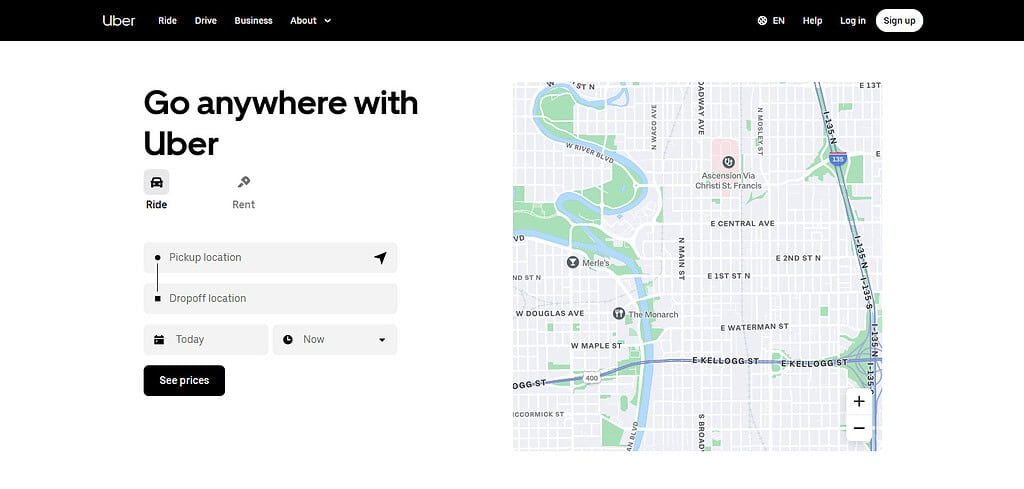Click The Monarch restaurant marker
Viewport: 1024px width, 489px height.
pos(619,314)
